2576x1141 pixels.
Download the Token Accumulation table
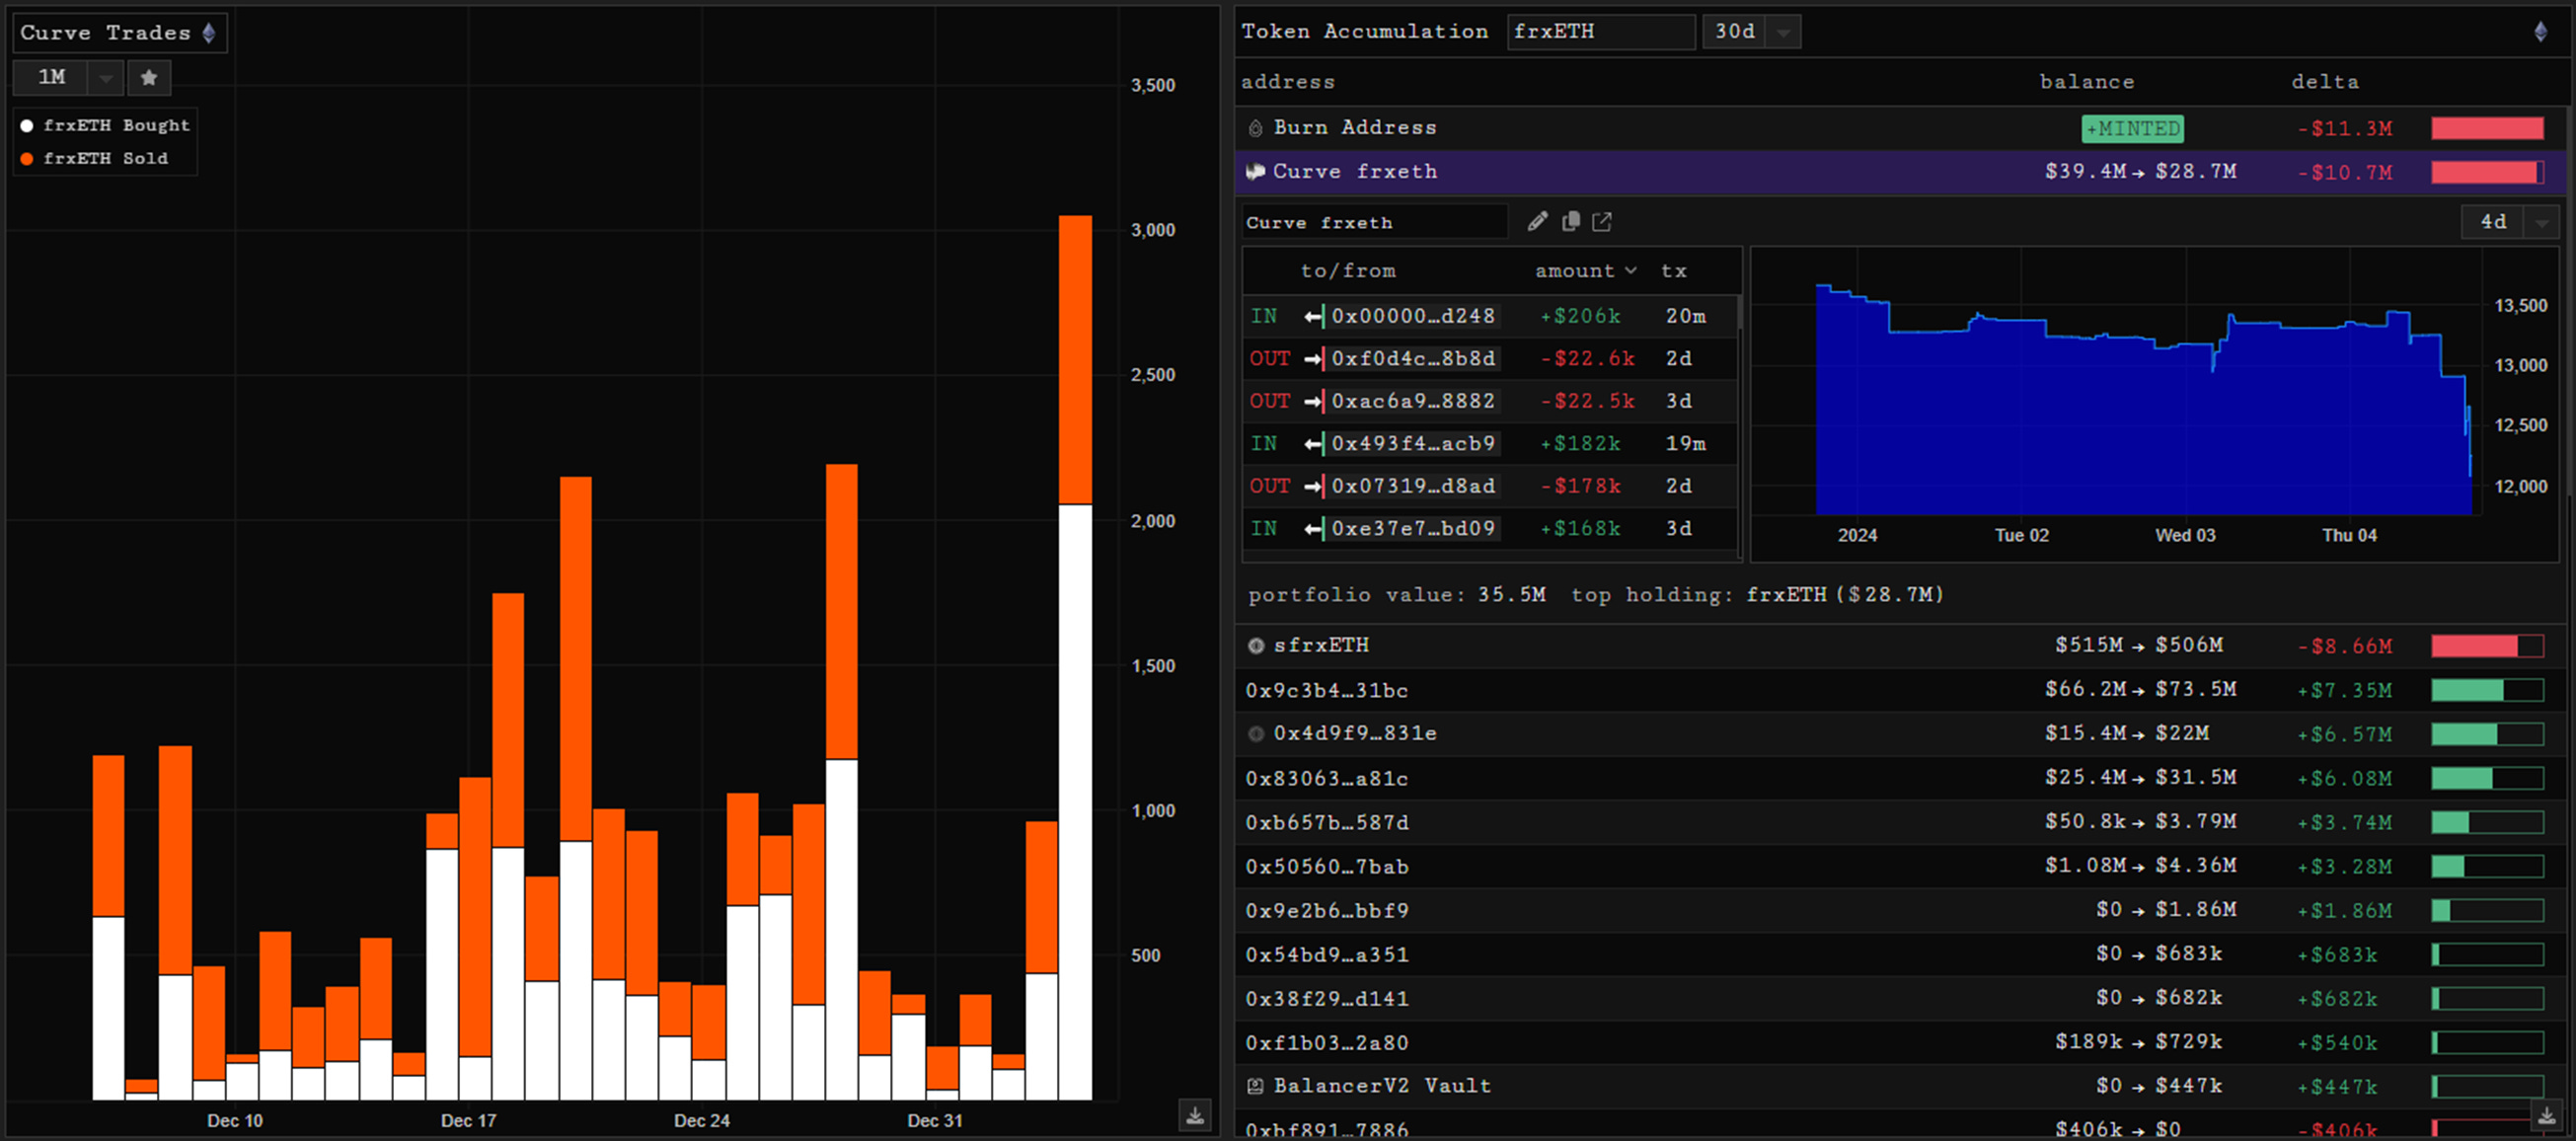click(x=2546, y=1115)
